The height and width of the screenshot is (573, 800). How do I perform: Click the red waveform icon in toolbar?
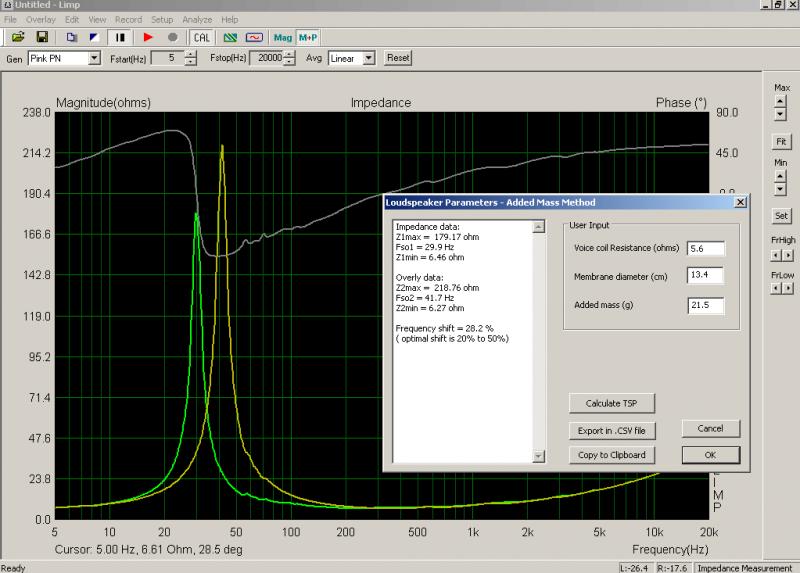click(255, 37)
